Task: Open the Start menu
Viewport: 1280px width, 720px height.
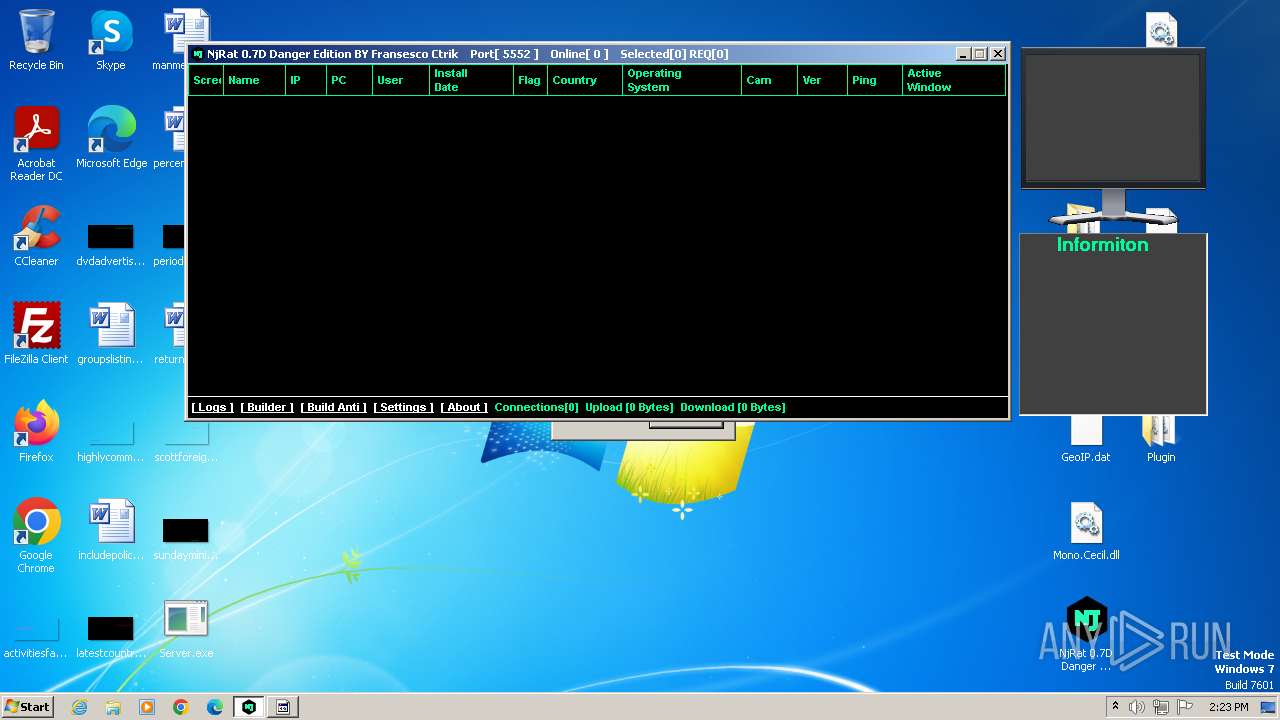Action: [27, 707]
